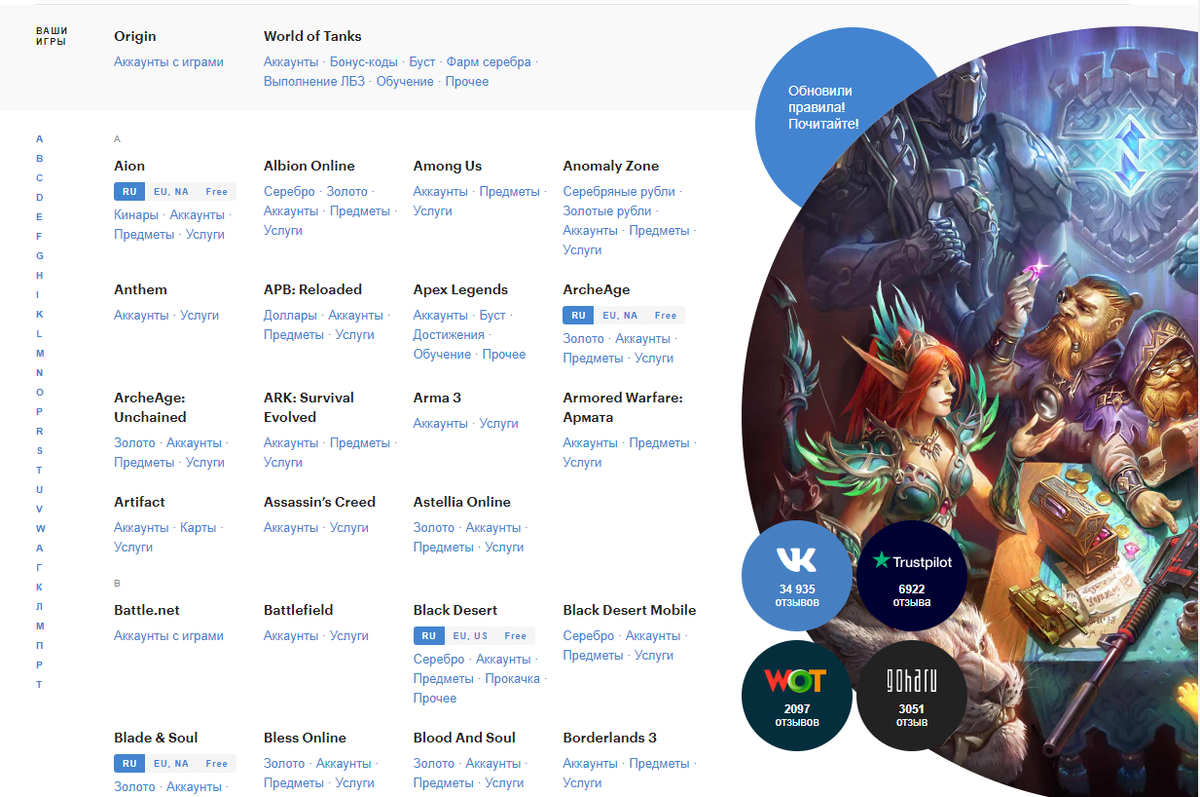Select Free server toggle under Aion

point(217,191)
